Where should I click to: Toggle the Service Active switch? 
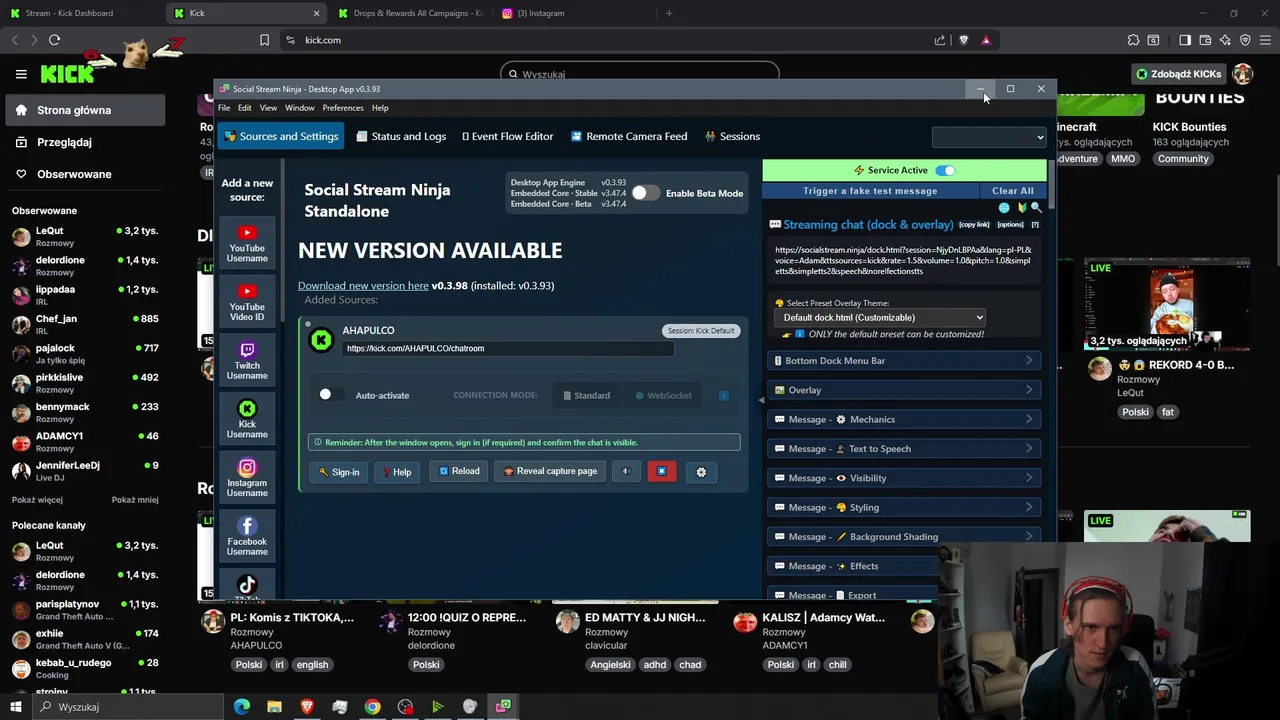coord(945,170)
